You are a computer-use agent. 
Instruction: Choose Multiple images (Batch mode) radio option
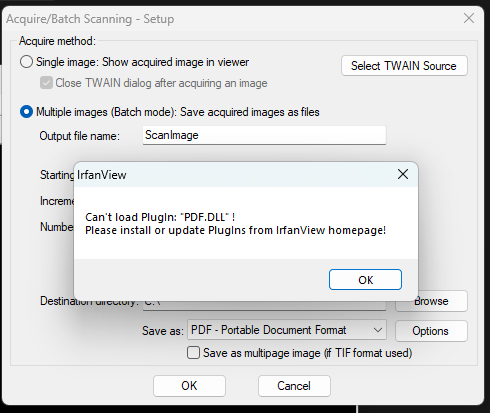pyautogui.click(x=26, y=112)
